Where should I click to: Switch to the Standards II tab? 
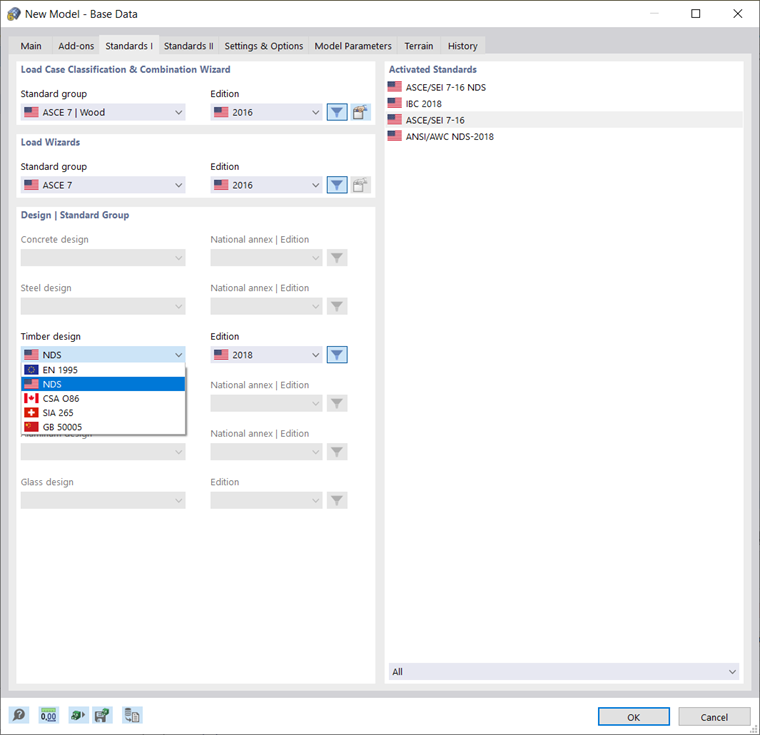click(189, 46)
